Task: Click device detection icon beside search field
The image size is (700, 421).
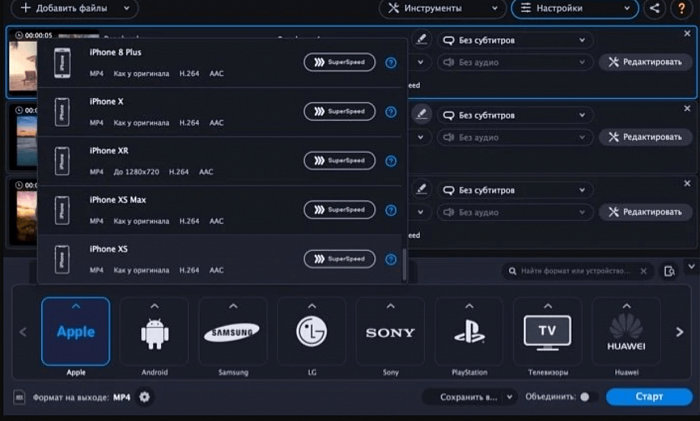Action: 669,271
